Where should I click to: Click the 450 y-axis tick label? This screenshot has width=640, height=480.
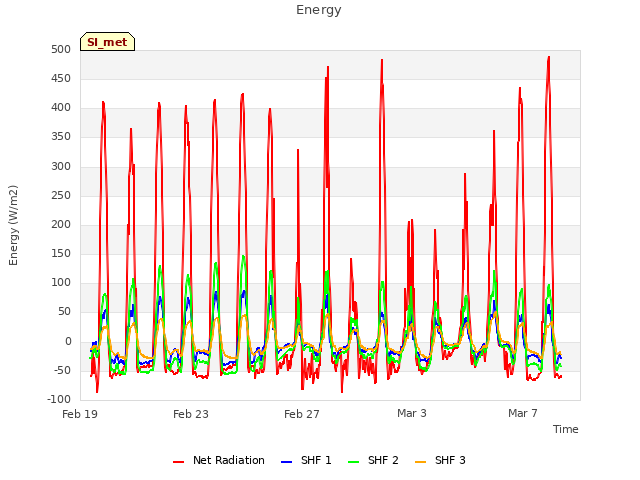click(x=61, y=79)
